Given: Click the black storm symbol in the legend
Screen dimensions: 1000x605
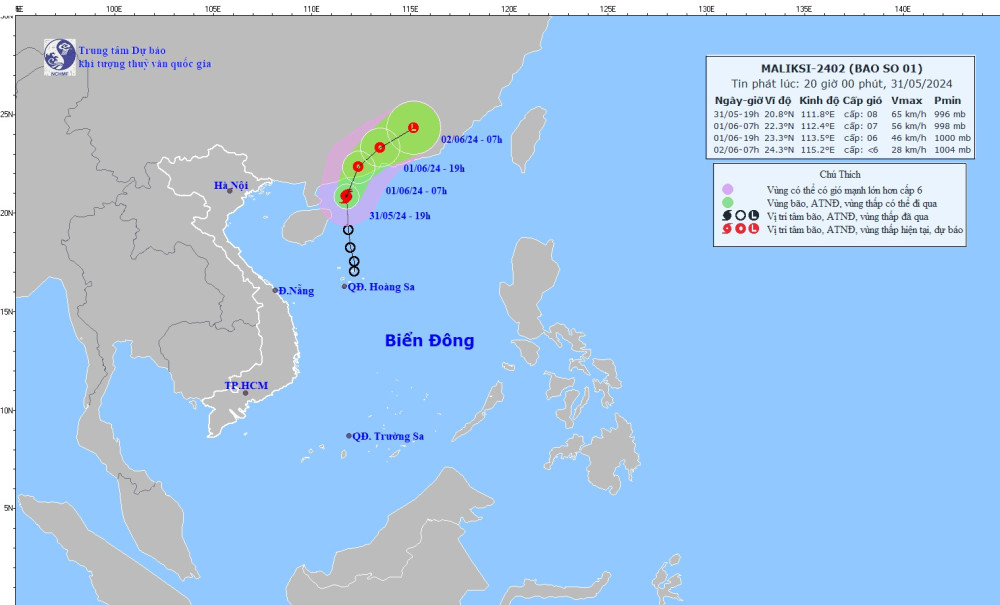Looking at the screenshot, I should pos(727,216).
